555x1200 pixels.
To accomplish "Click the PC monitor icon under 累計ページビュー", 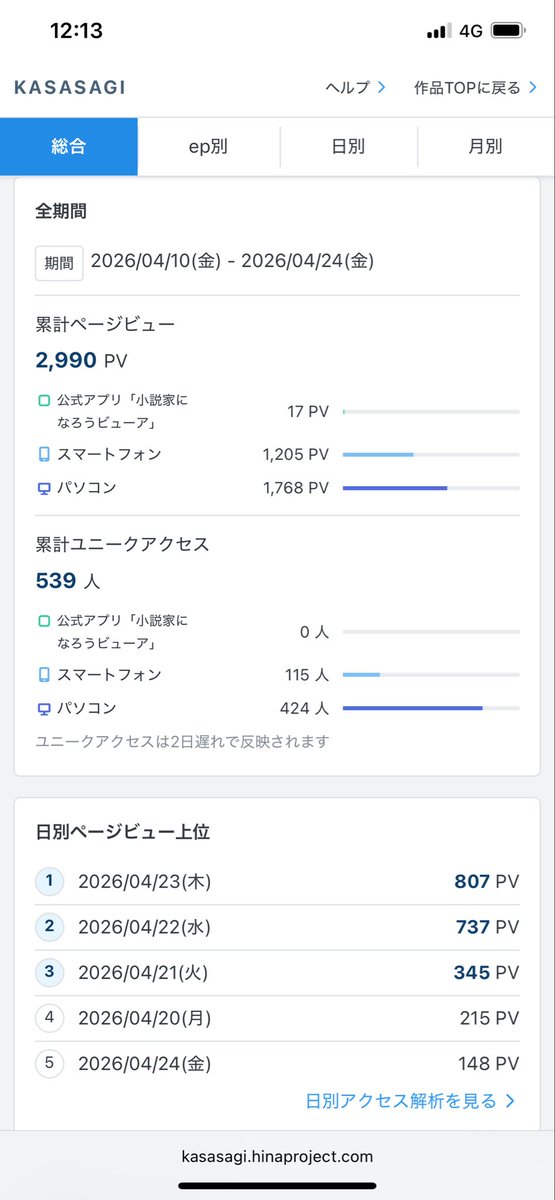I will 44,488.
